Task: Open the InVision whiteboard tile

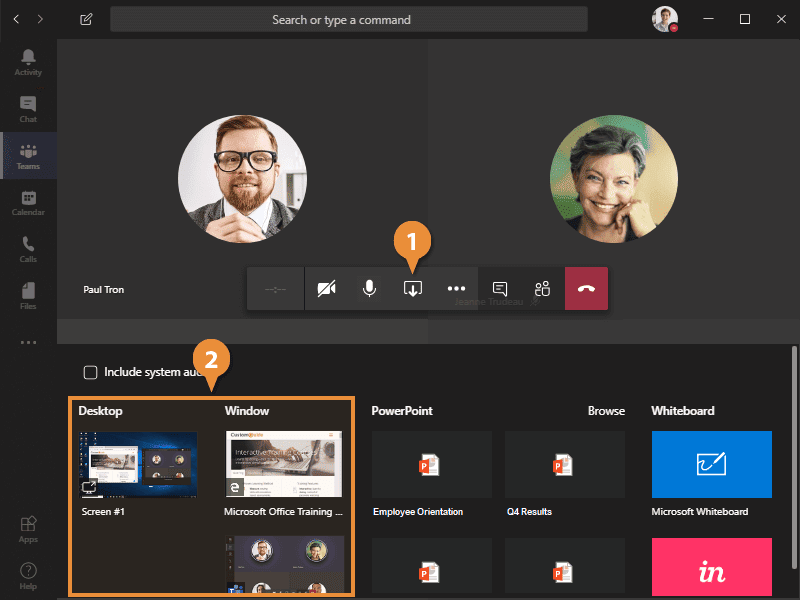Action: pos(712,568)
